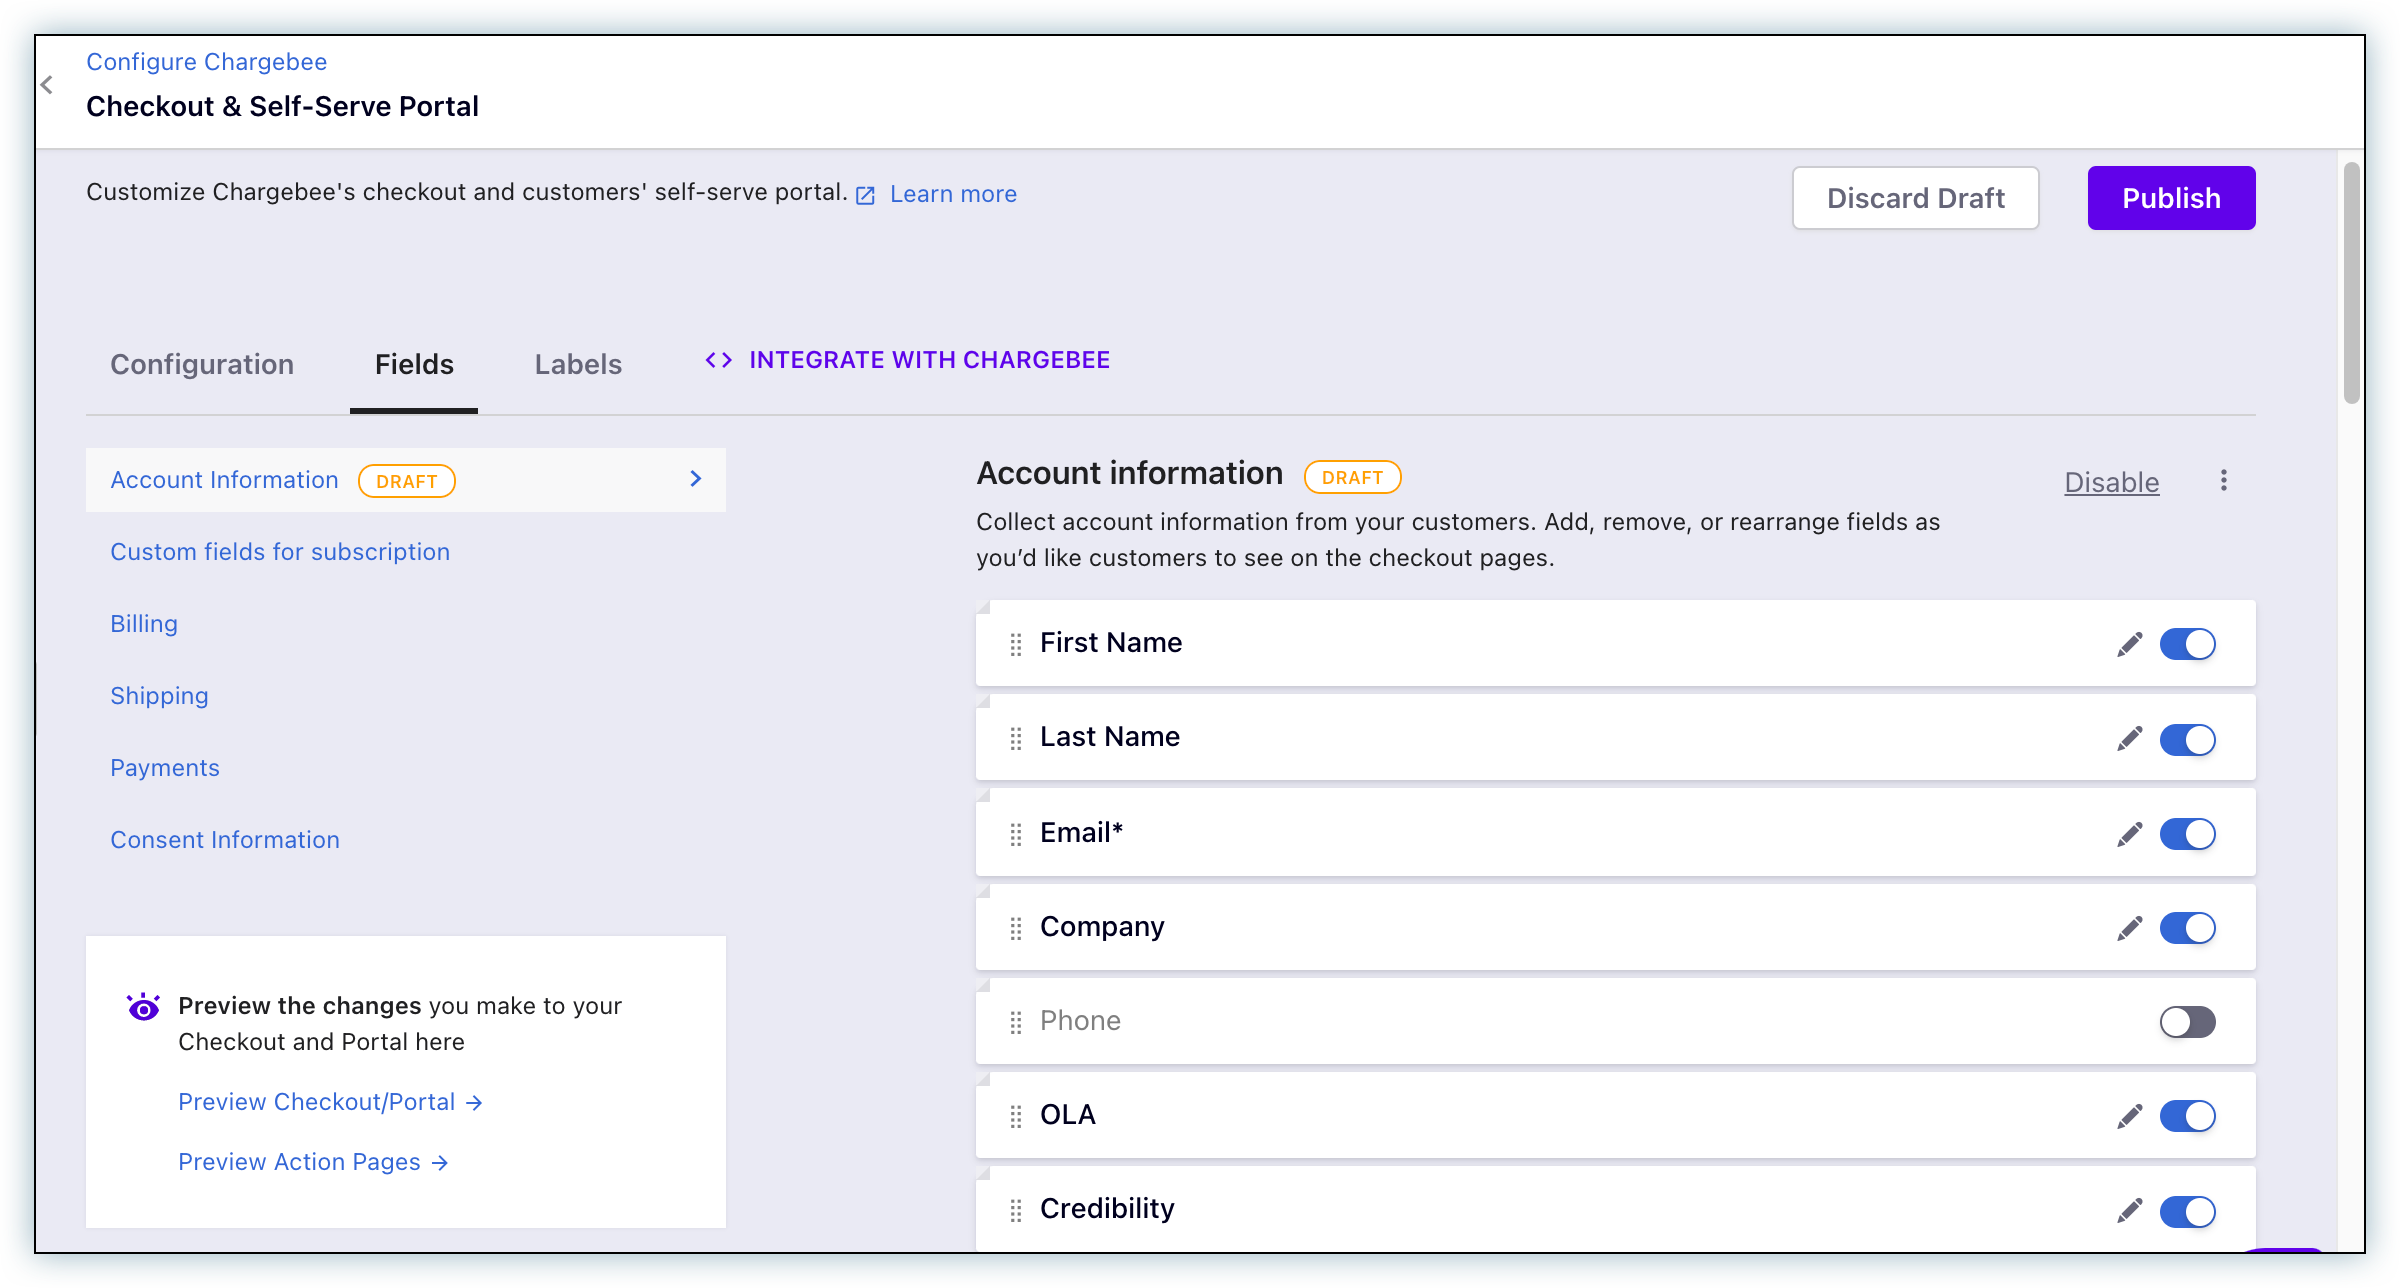Viewport: 2400px width, 1288px height.
Task: Toggle the Company field switch
Action: pos(2187,928)
